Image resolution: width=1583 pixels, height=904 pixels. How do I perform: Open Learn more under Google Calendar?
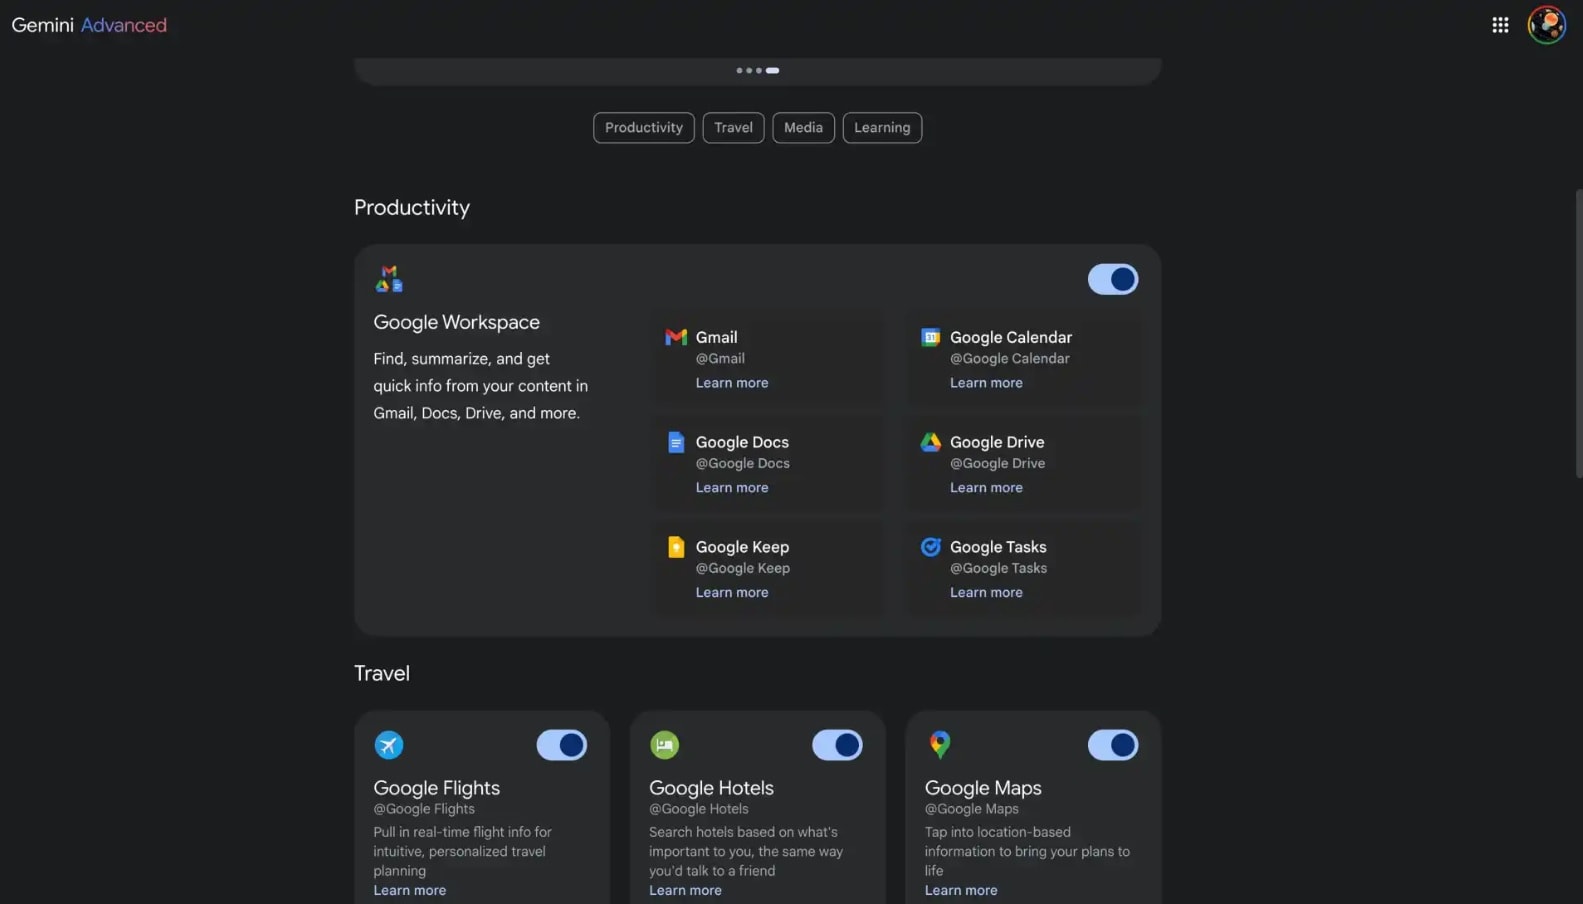986,383
